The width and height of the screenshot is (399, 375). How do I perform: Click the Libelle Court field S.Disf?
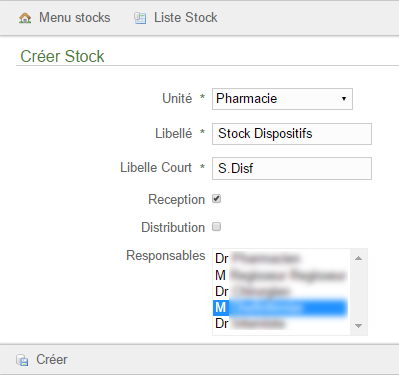click(292, 168)
